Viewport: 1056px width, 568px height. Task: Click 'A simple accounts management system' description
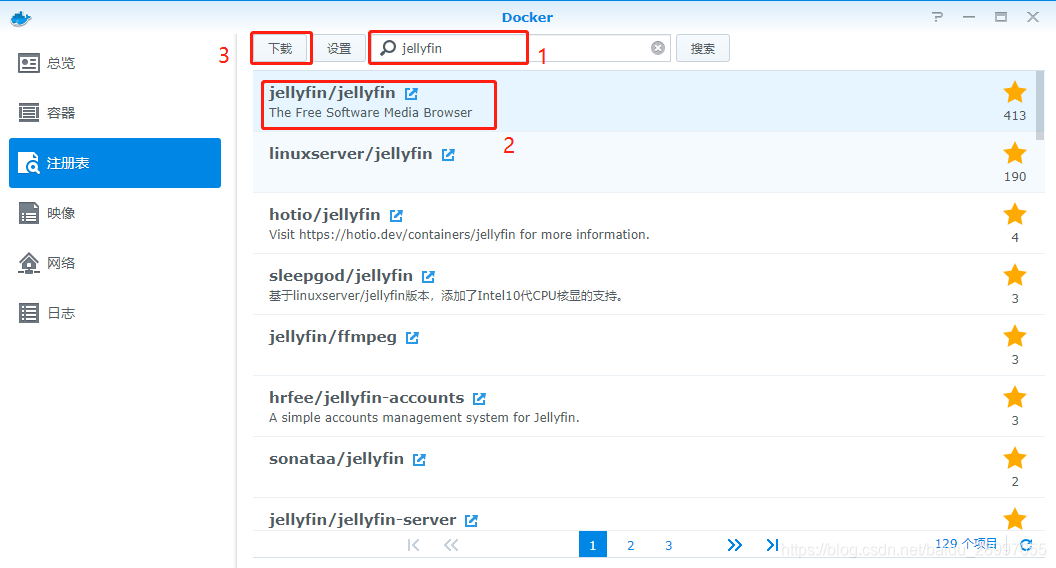point(424,418)
